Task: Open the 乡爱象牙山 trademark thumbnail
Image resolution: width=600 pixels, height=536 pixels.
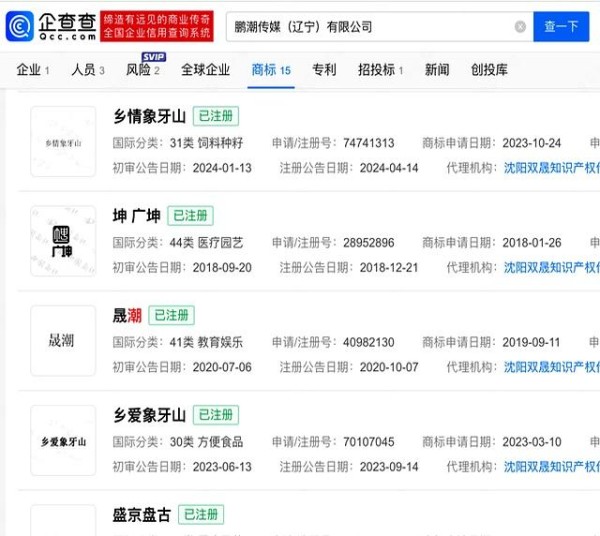Action: point(63,440)
